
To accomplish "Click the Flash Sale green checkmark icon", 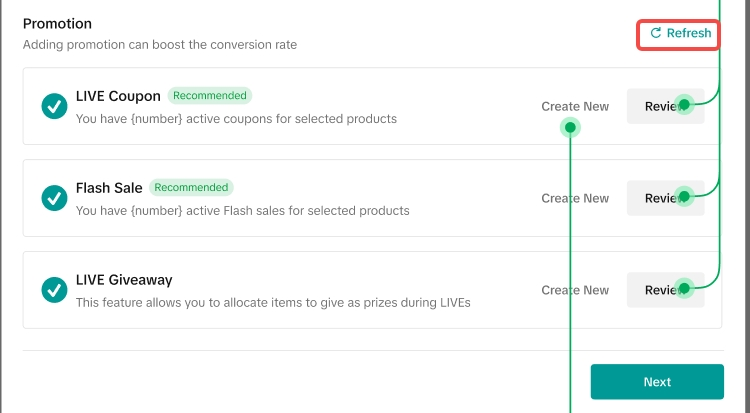I will point(54,198).
